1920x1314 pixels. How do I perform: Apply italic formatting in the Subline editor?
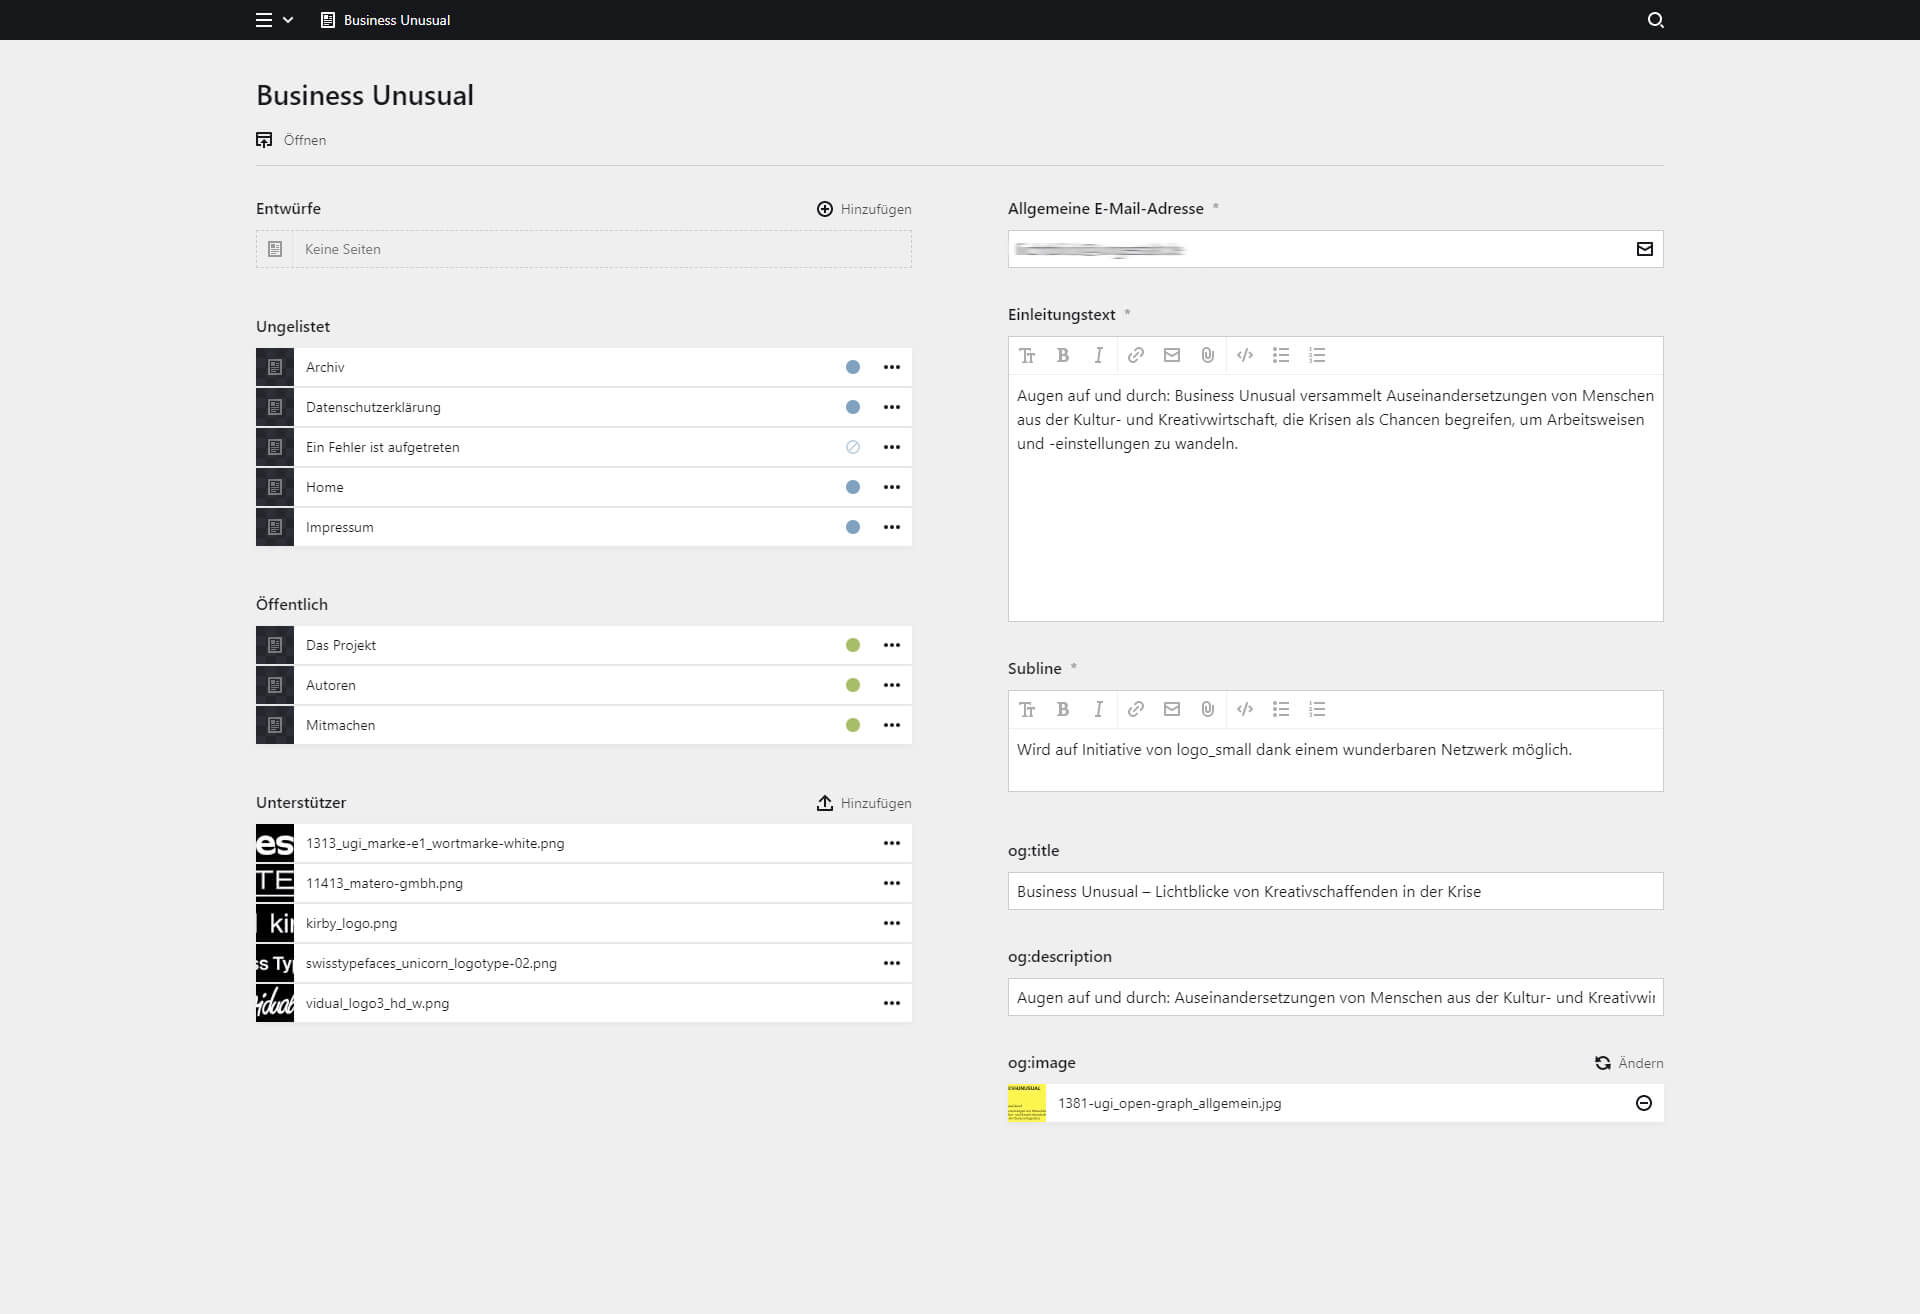pyautogui.click(x=1099, y=709)
